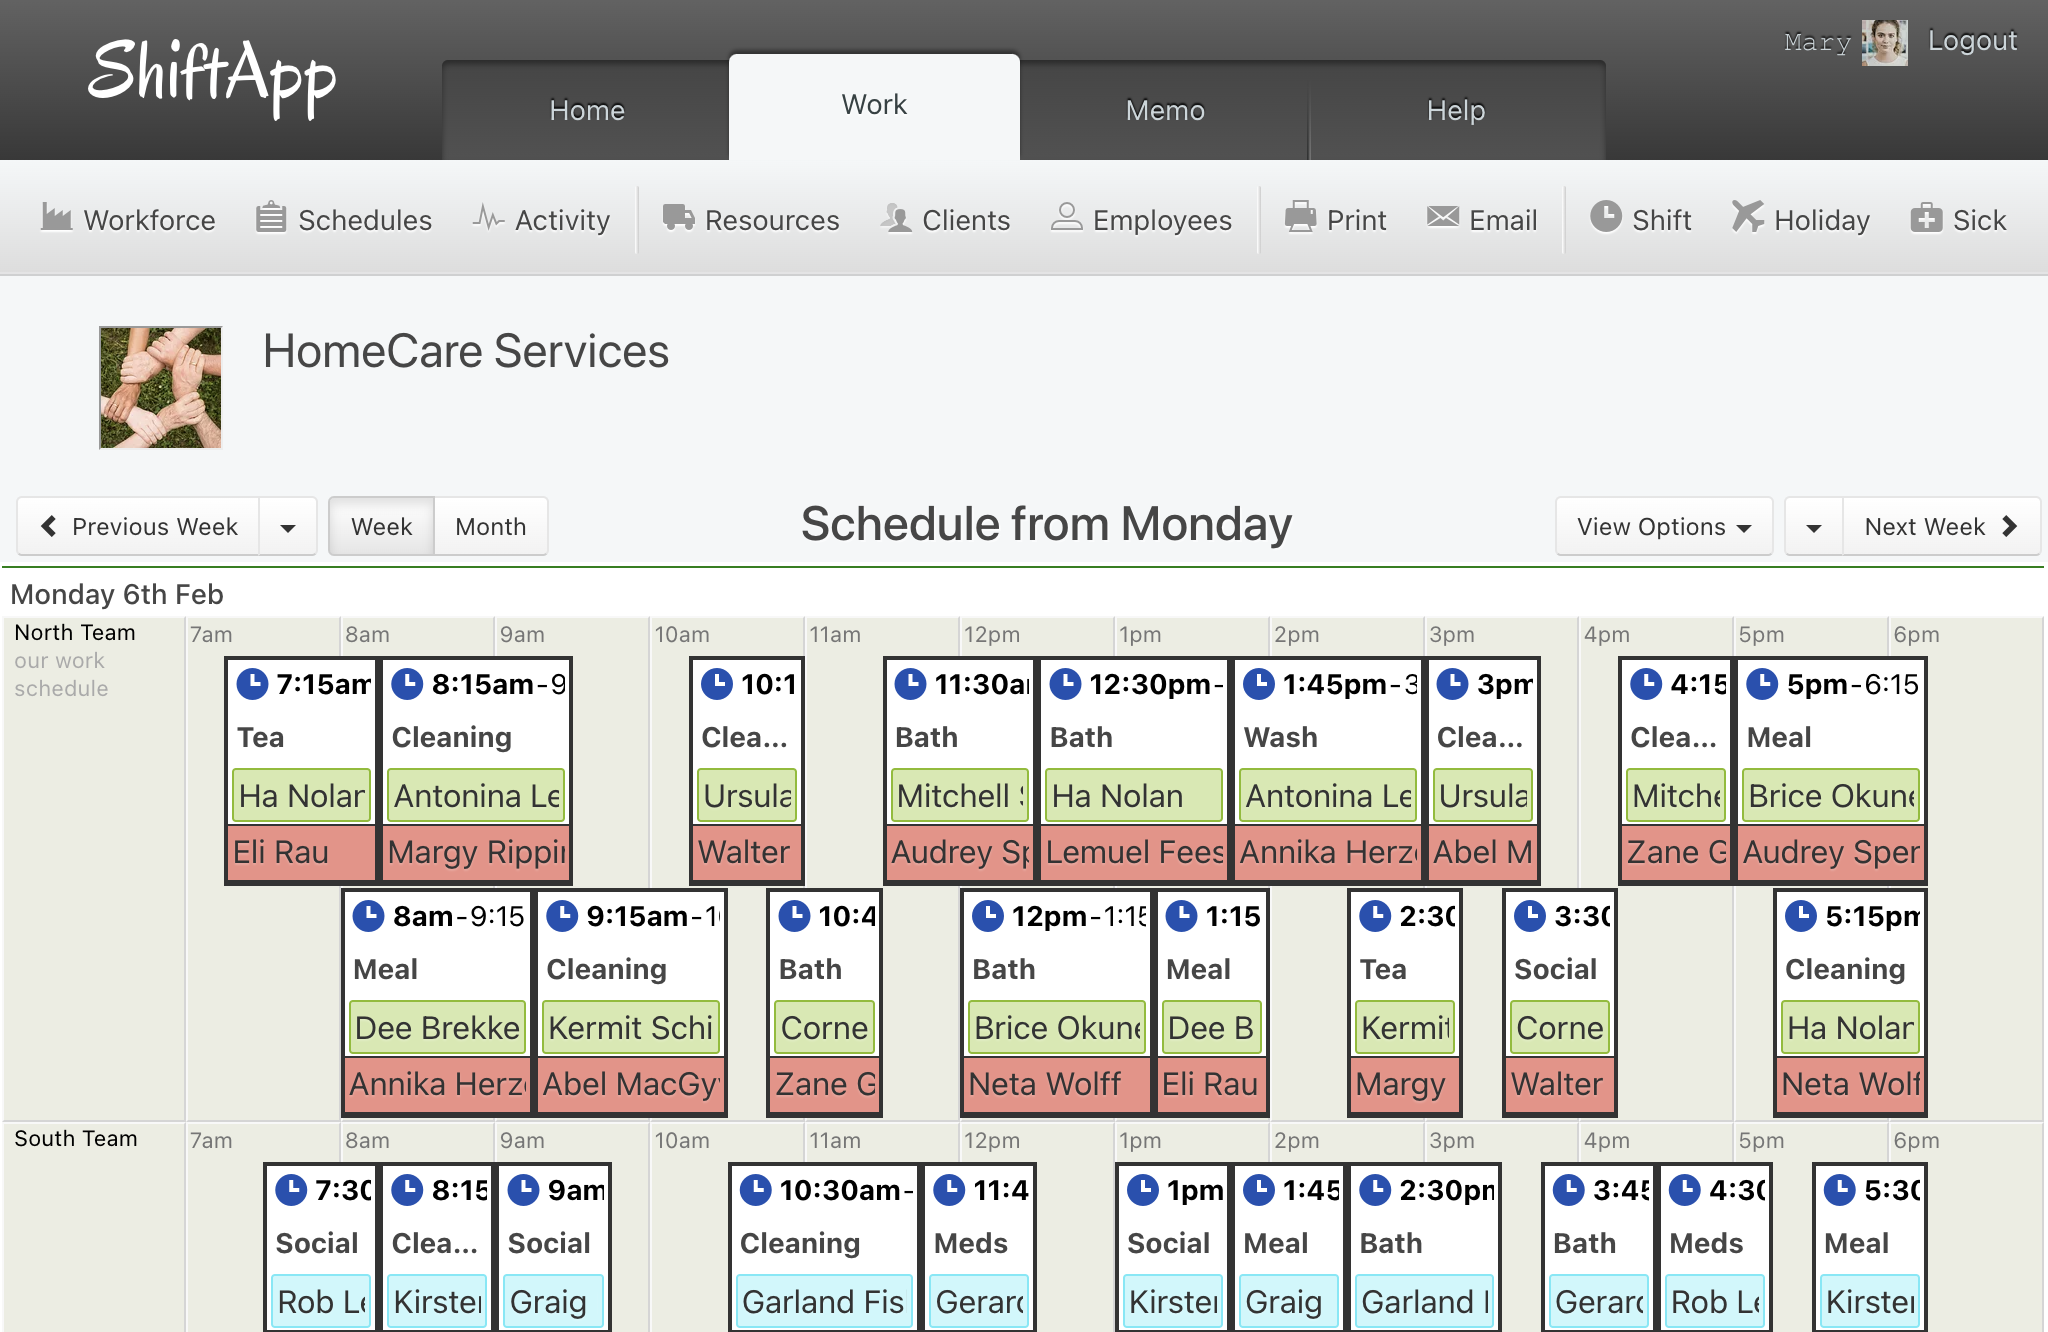Go to the Home tab
The width and height of the screenshot is (2048, 1332).
(x=587, y=110)
